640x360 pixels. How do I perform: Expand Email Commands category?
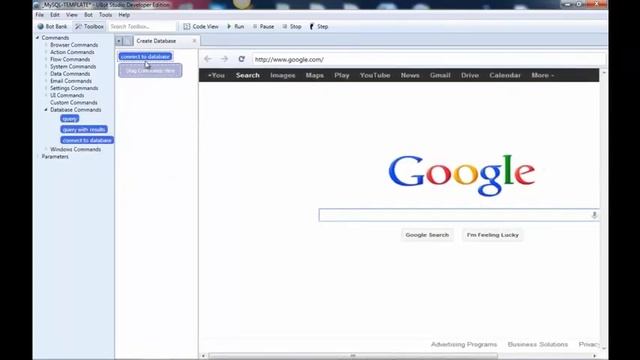click(x=46, y=81)
